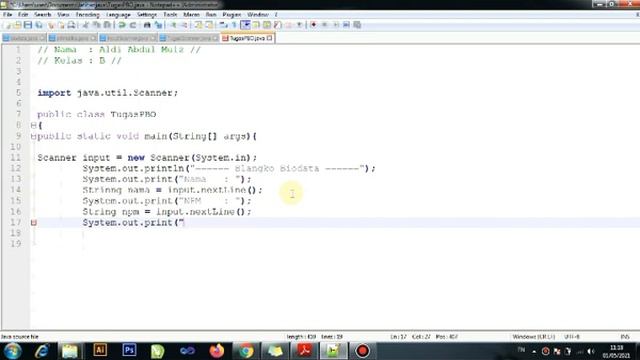The width and height of the screenshot is (640, 360).
Task: Open the Settings menu
Action: [x=147, y=15]
